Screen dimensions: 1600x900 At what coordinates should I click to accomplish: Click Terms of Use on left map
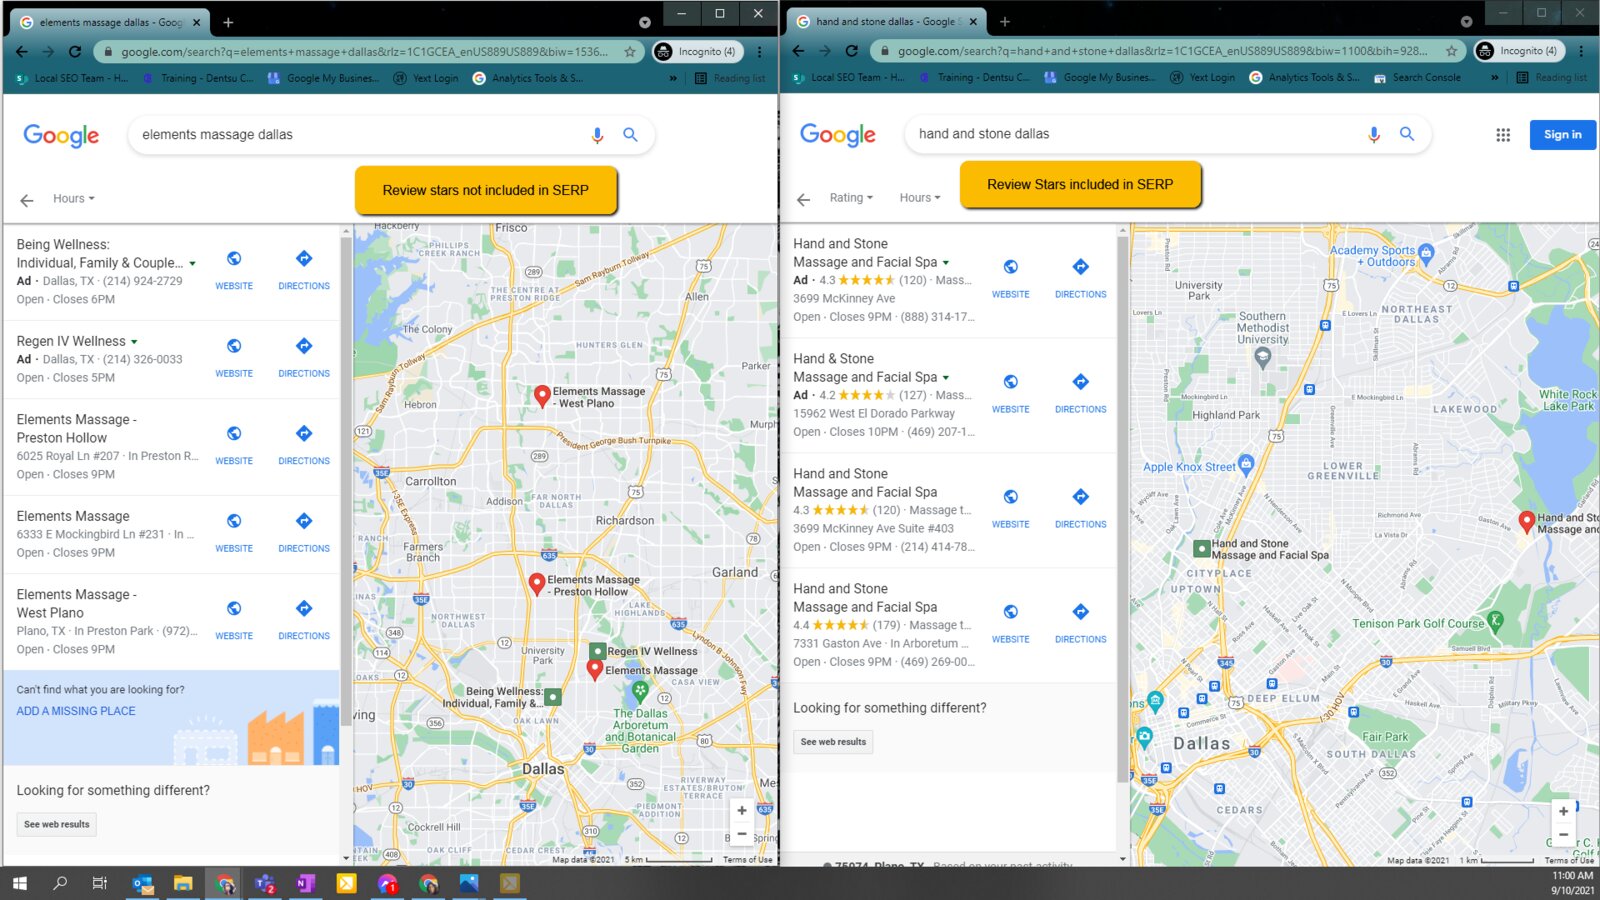[748, 860]
